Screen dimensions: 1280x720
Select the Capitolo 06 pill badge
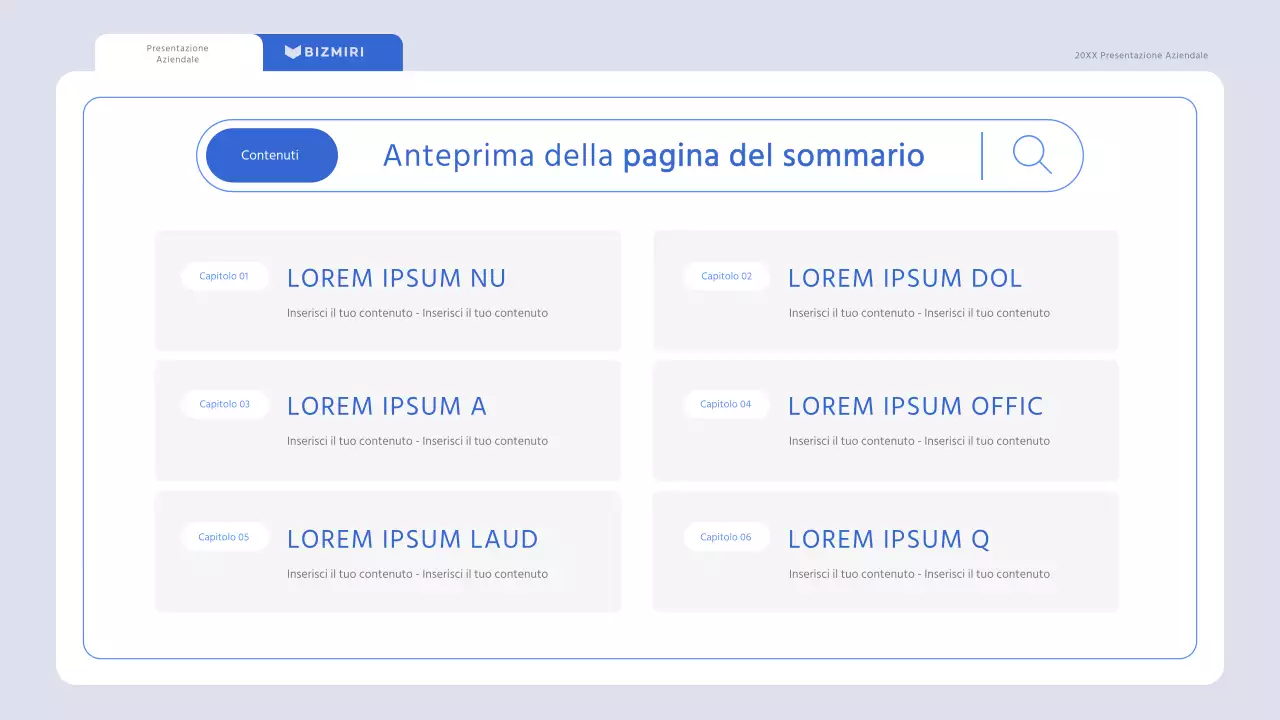tap(726, 536)
